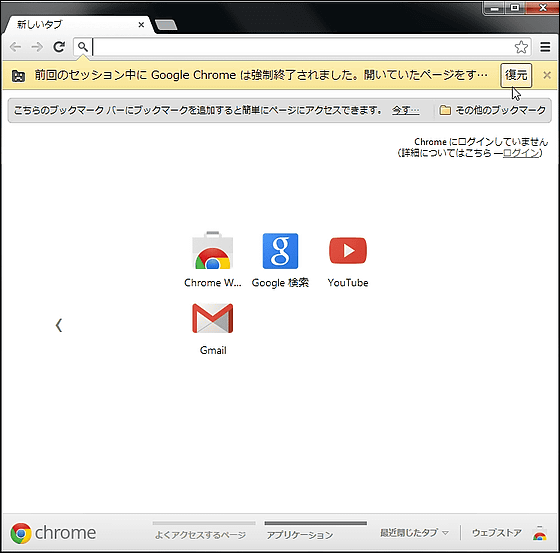
Task: Click the crash message text in infobar
Action: 261,75
